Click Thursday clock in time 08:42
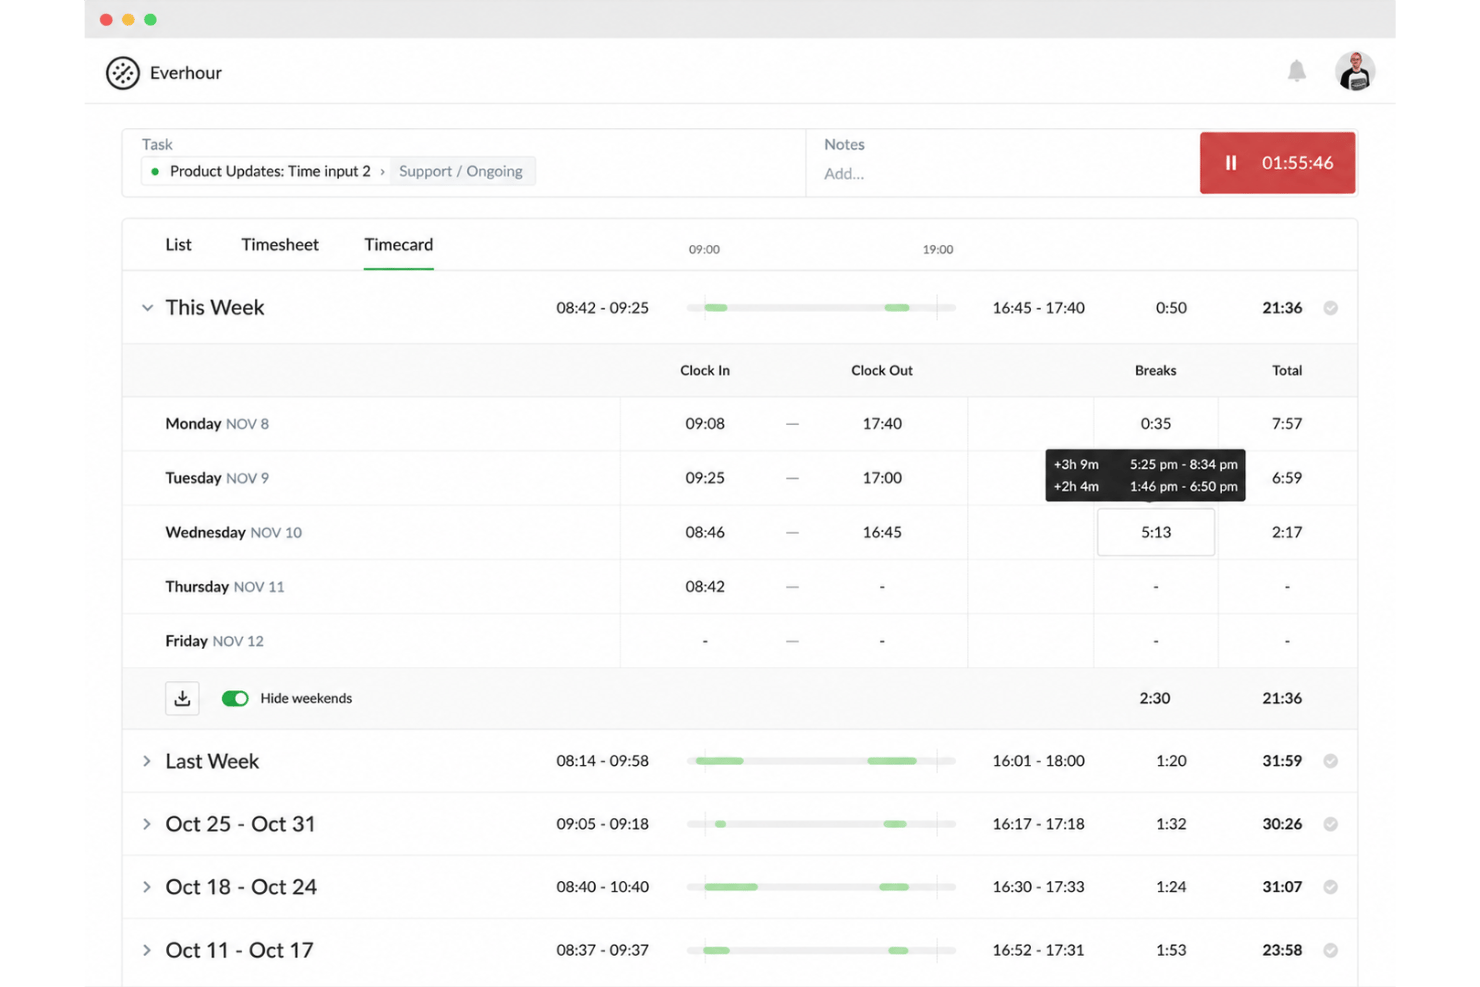The width and height of the screenshot is (1480, 987). coord(705,587)
